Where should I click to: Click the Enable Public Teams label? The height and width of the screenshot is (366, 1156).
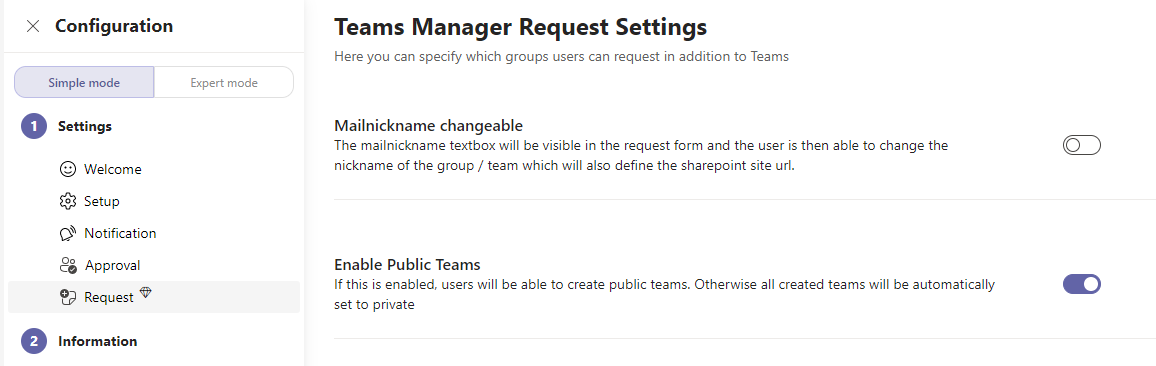coord(407,264)
